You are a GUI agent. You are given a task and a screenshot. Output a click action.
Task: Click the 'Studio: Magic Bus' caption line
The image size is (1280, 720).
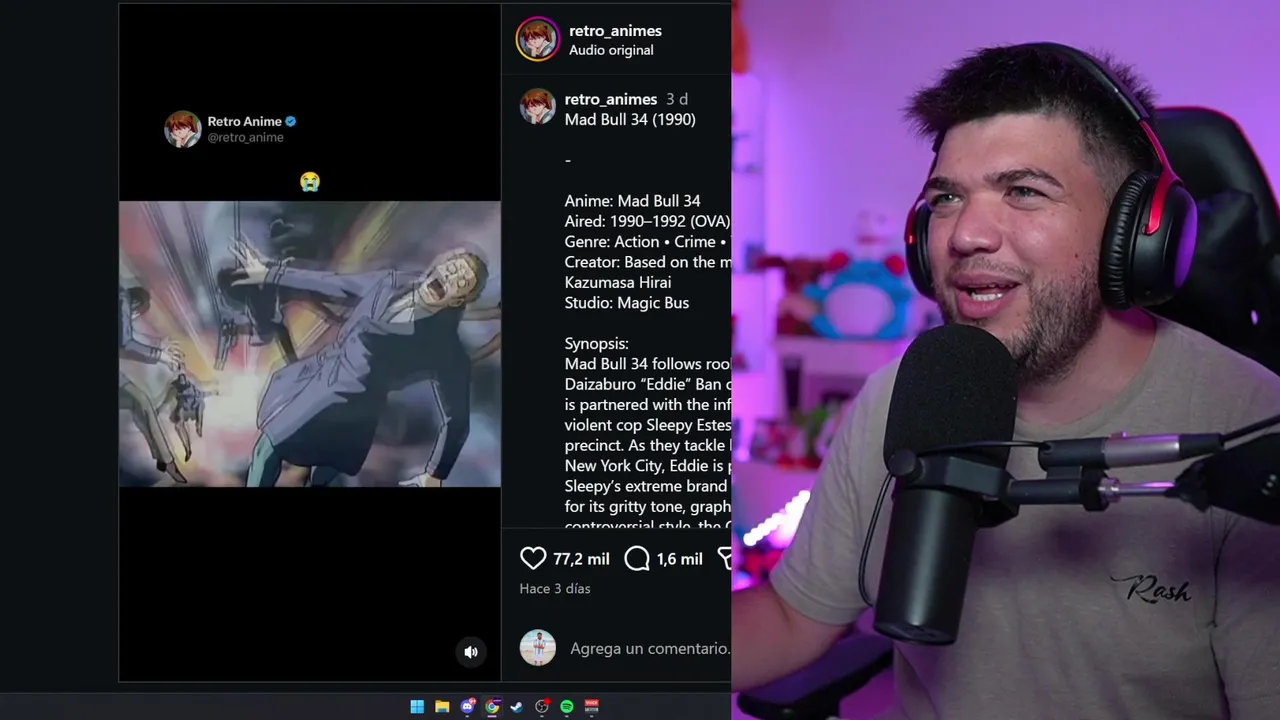pos(627,303)
